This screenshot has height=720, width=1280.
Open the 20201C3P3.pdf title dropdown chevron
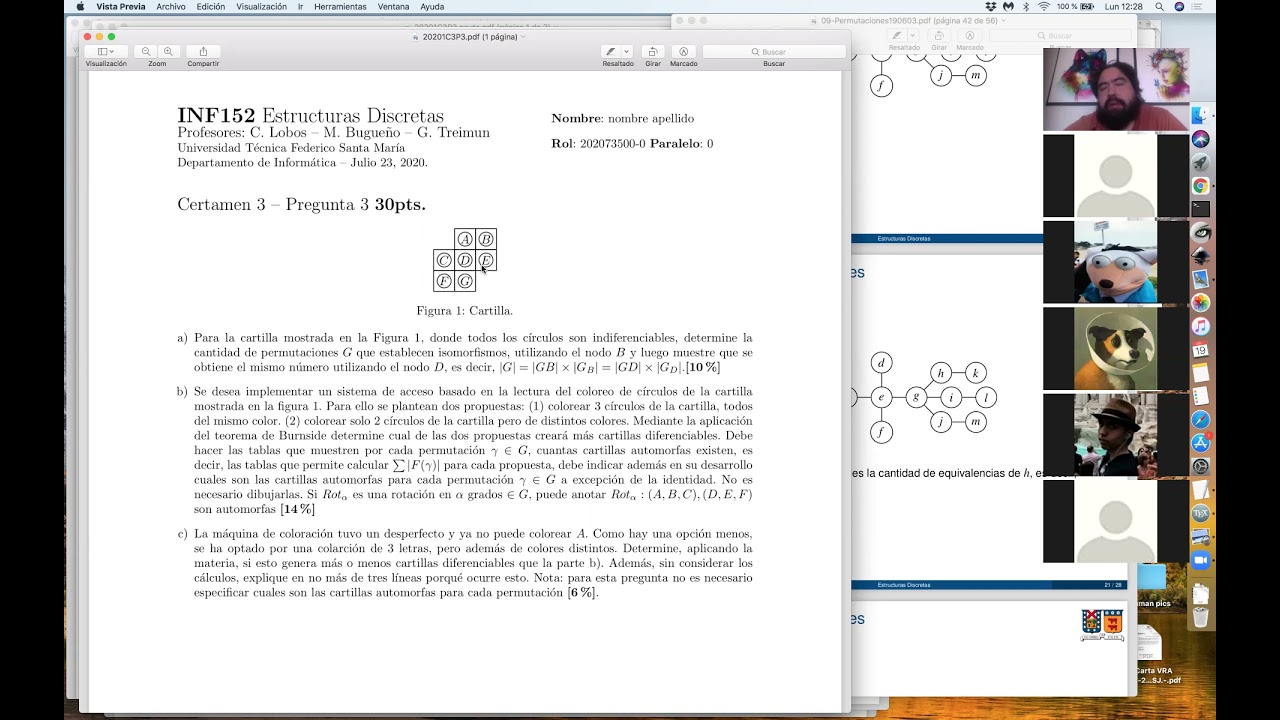523,37
